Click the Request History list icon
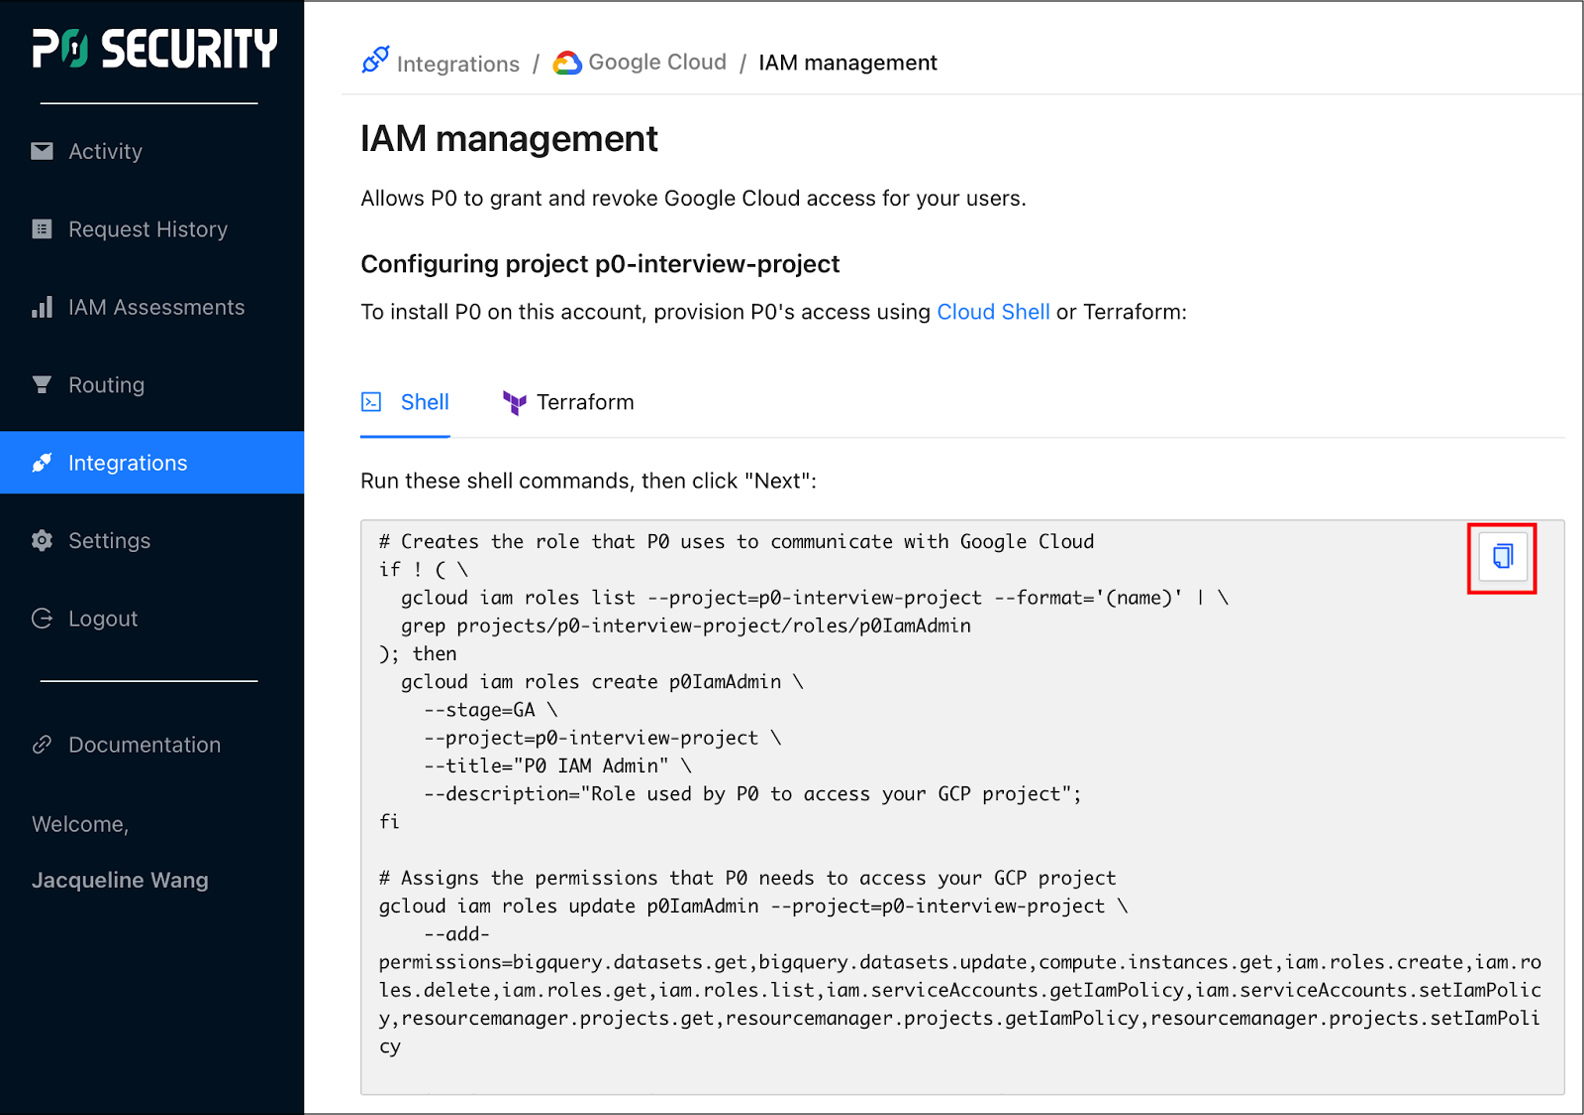The image size is (1584, 1115). pos(42,229)
